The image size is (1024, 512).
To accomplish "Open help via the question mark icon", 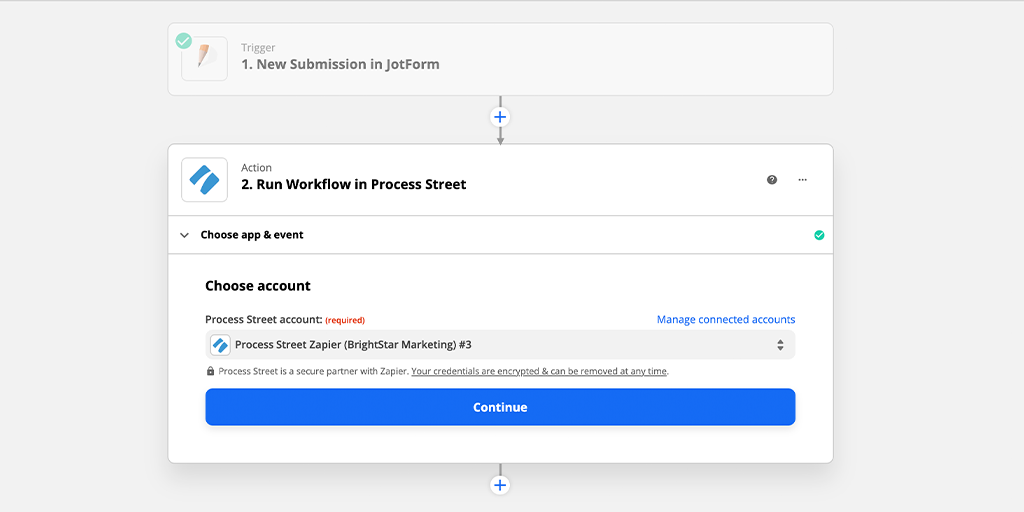I will pyautogui.click(x=772, y=180).
